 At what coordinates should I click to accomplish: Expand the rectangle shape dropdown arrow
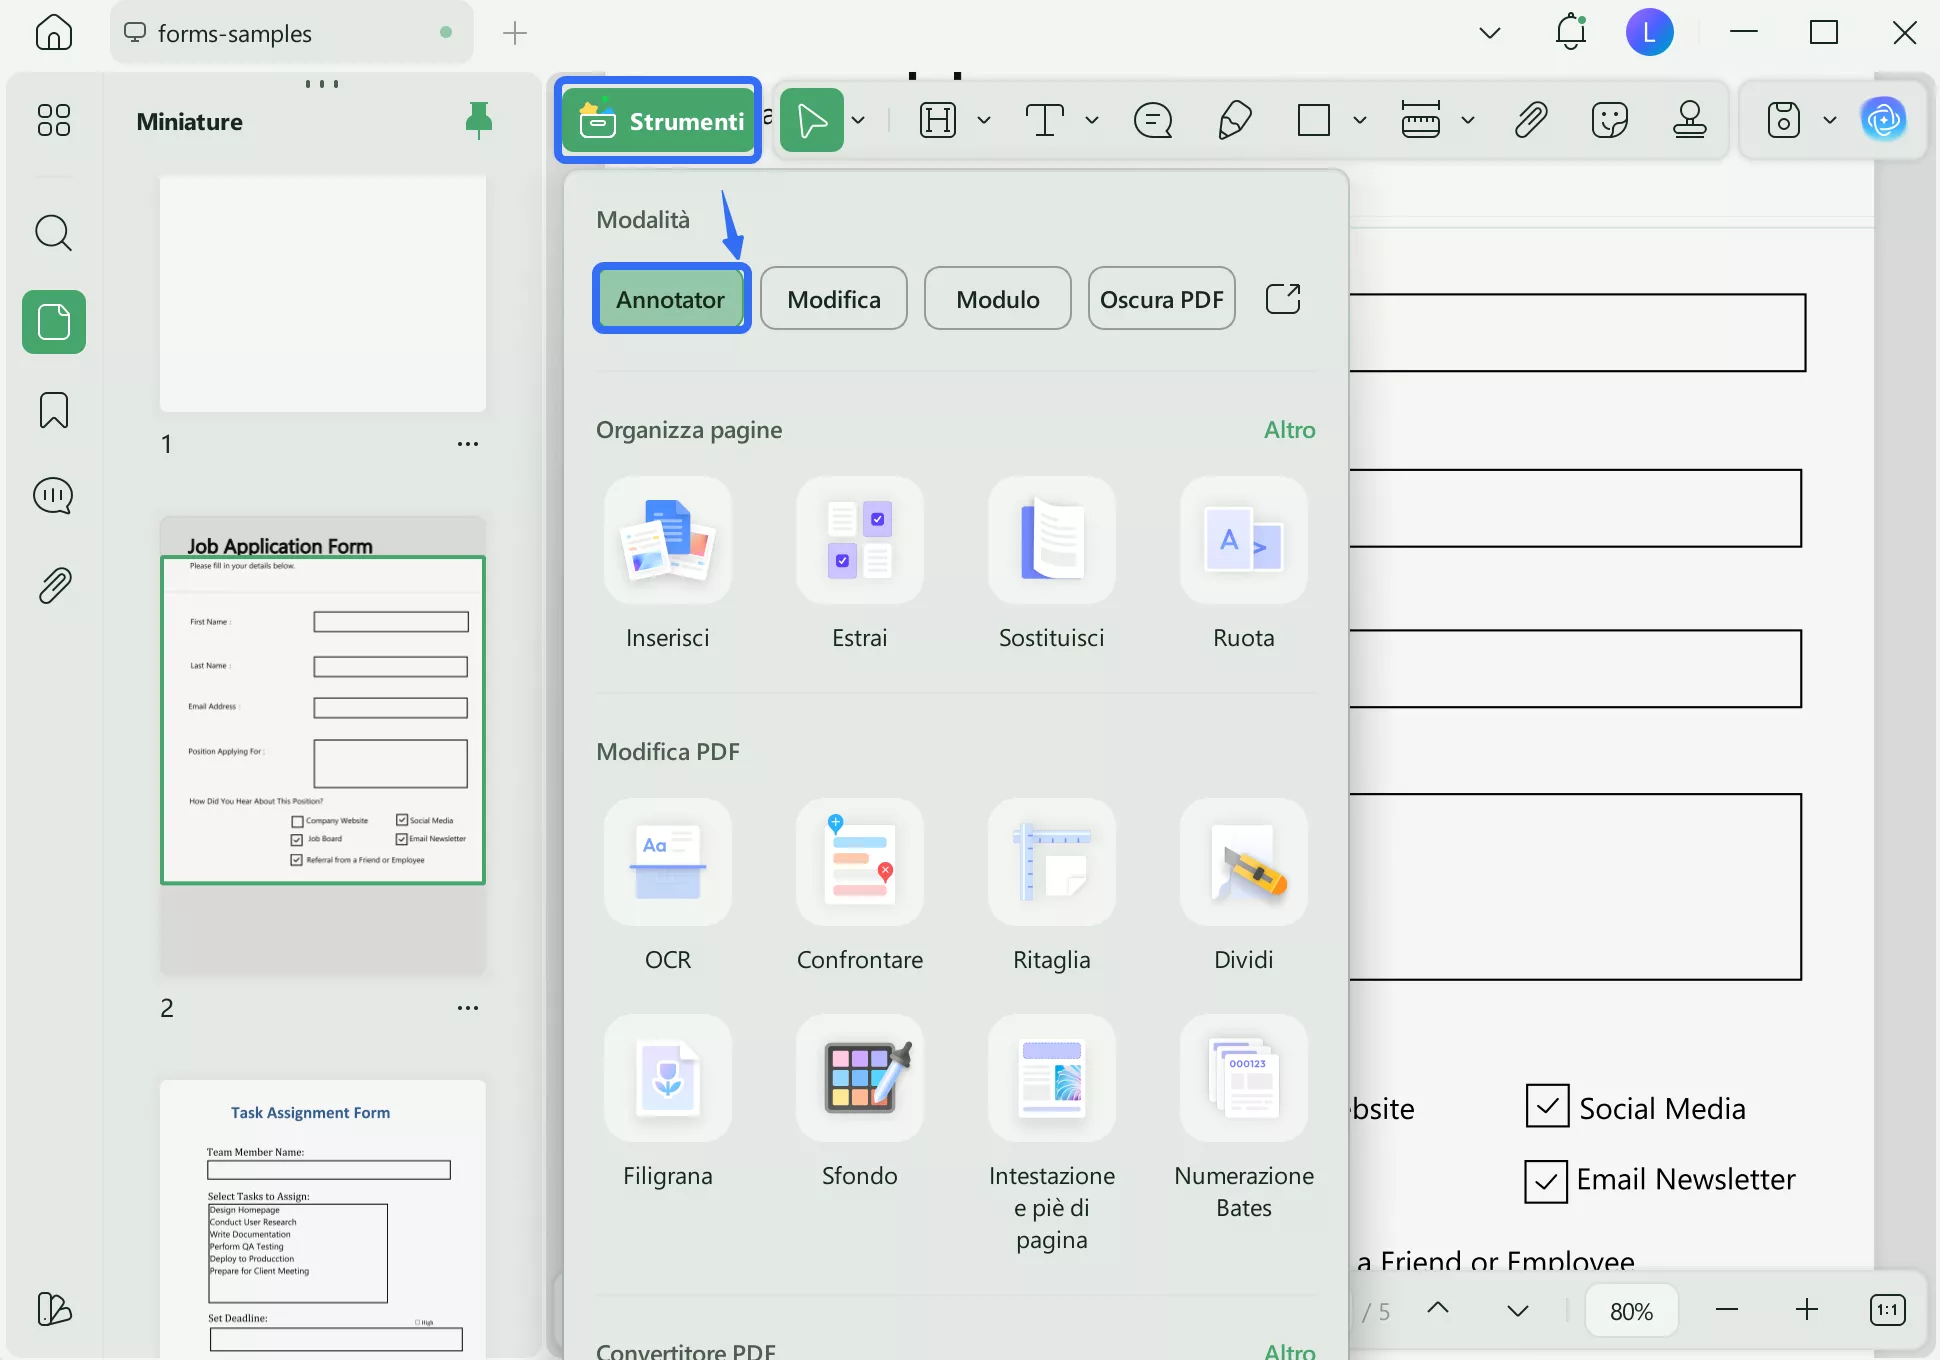(x=1360, y=121)
